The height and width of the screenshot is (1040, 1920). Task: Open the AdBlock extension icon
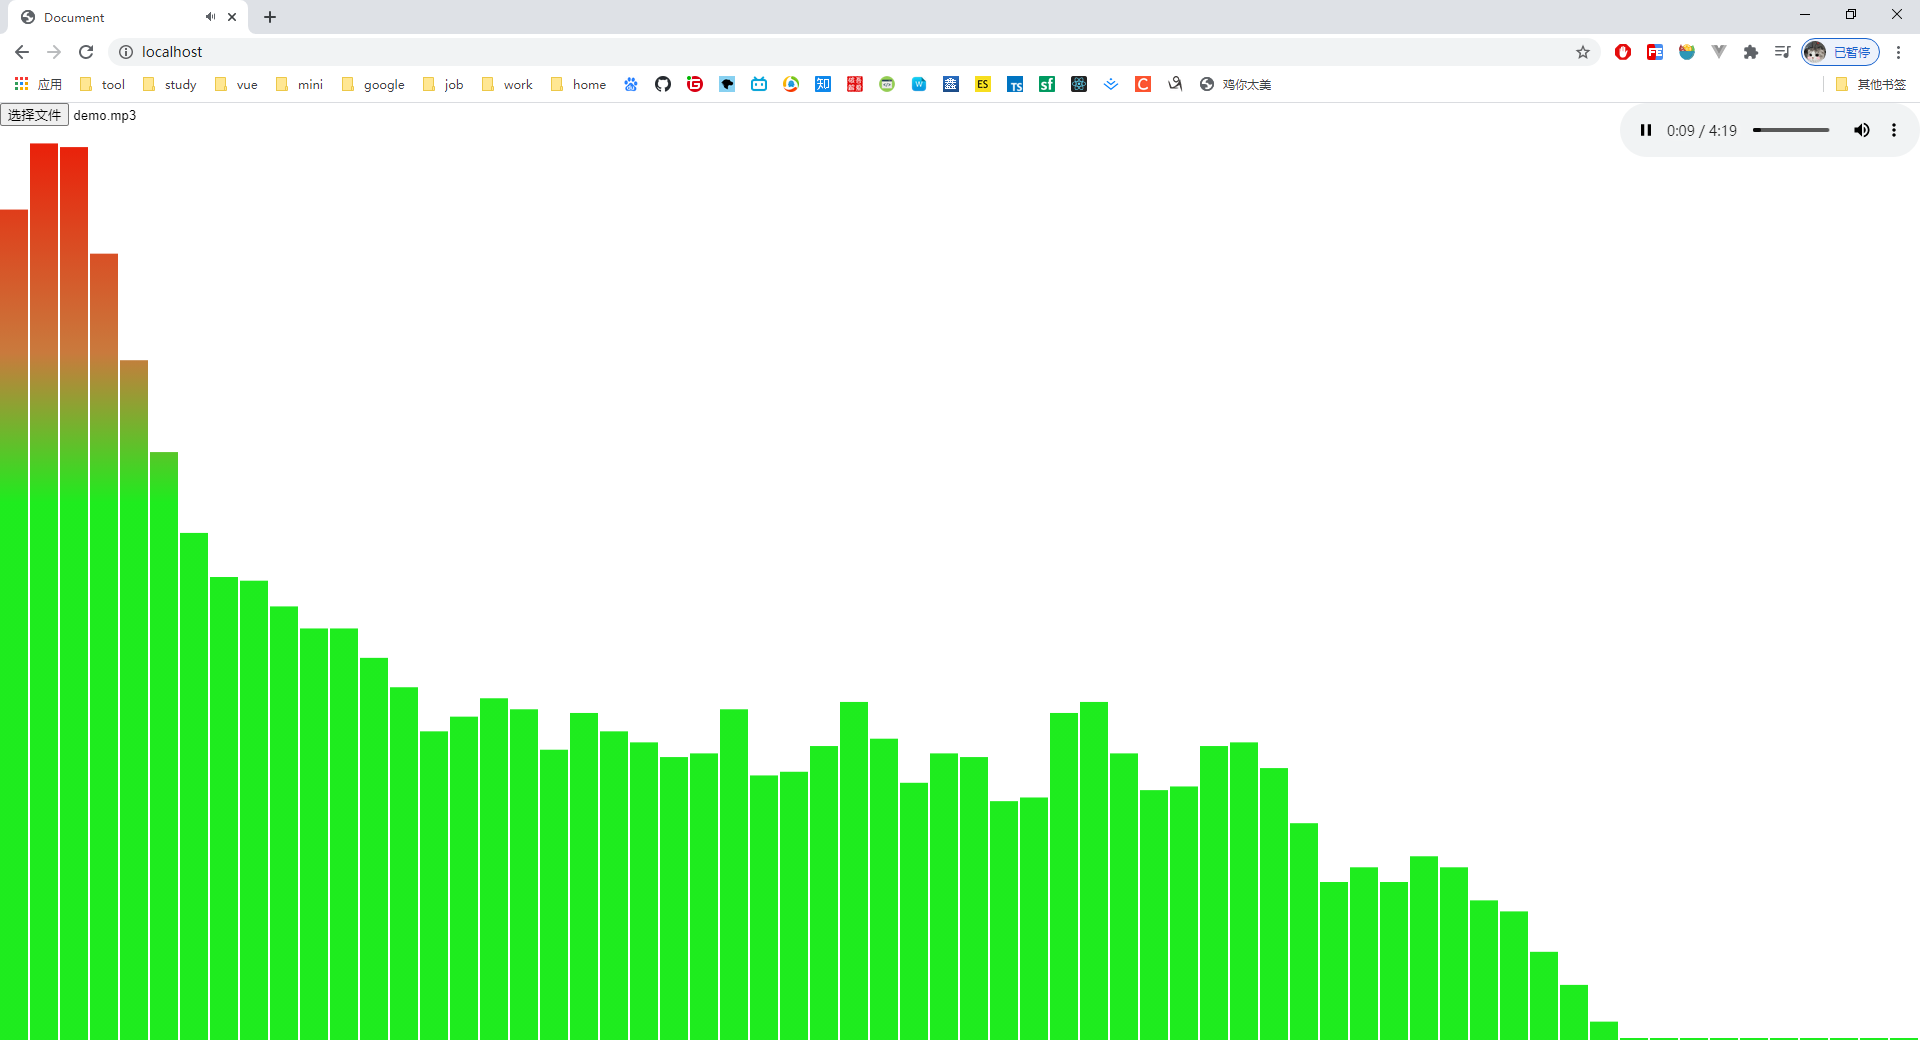coord(1622,52)
